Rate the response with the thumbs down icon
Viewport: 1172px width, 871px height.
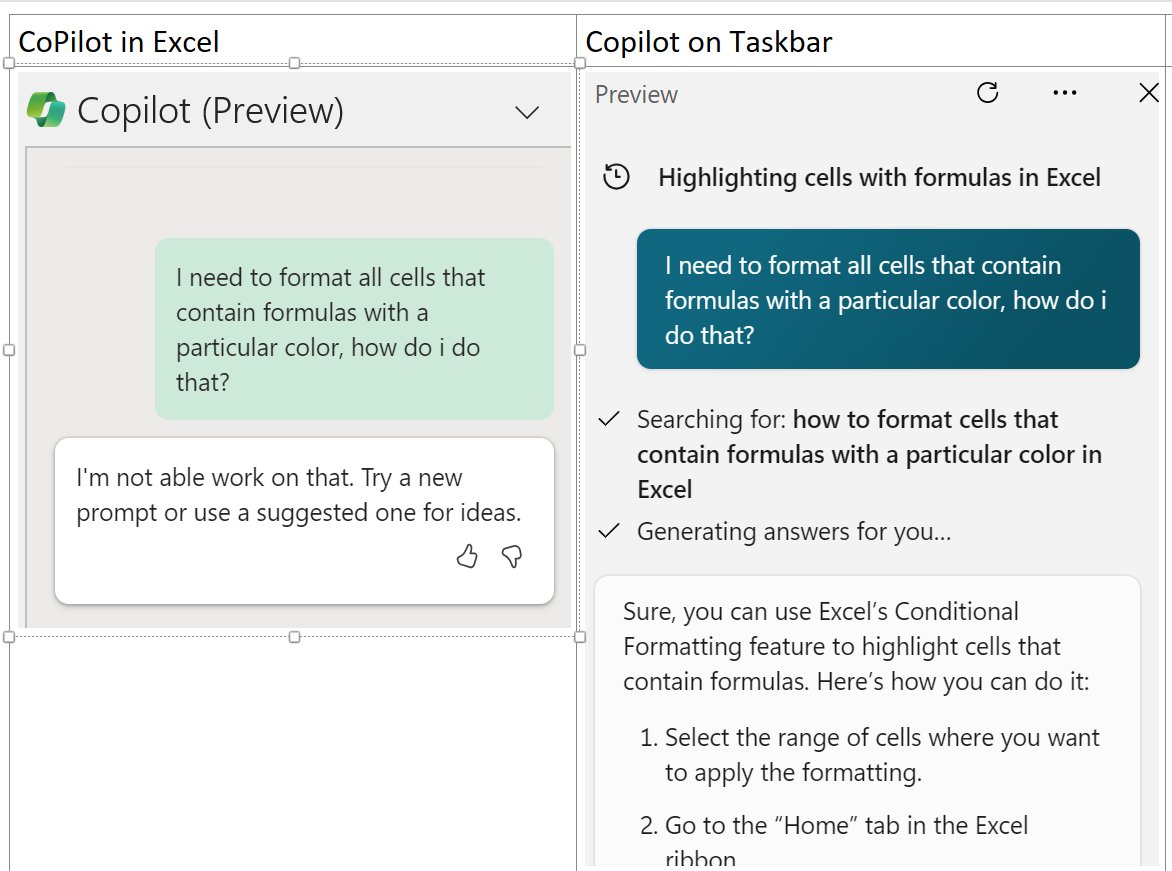click(x=512, y=558)
